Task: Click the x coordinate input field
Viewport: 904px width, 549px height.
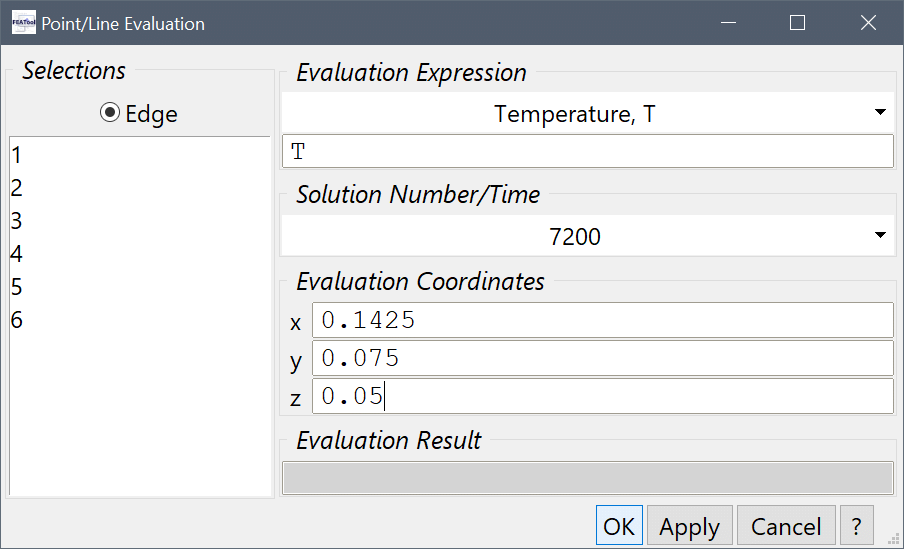Action: 601,321
